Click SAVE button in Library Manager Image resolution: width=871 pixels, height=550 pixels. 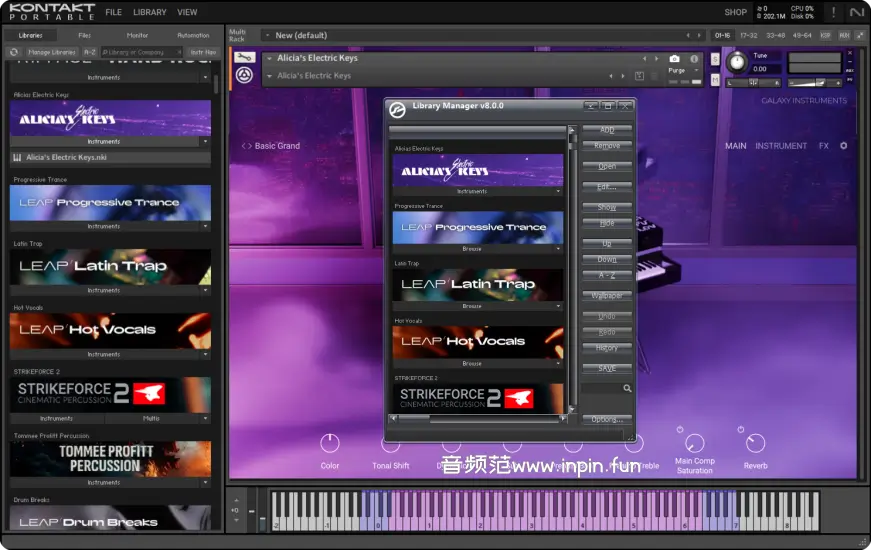coord(607,368)
